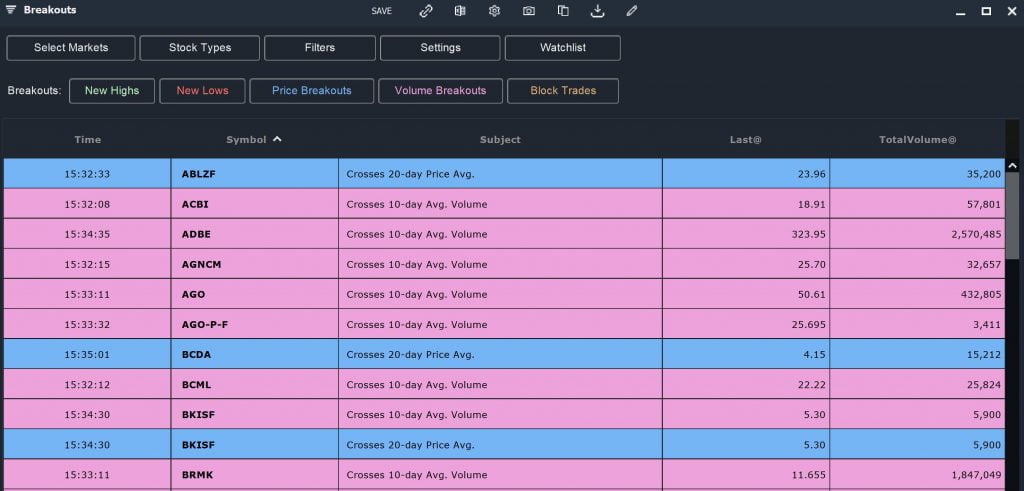This screenshot has width=1024, height=491.
Task: Sort by the TotalVolume@ column header
Action: pyautogui.click(x=918, y=139)
